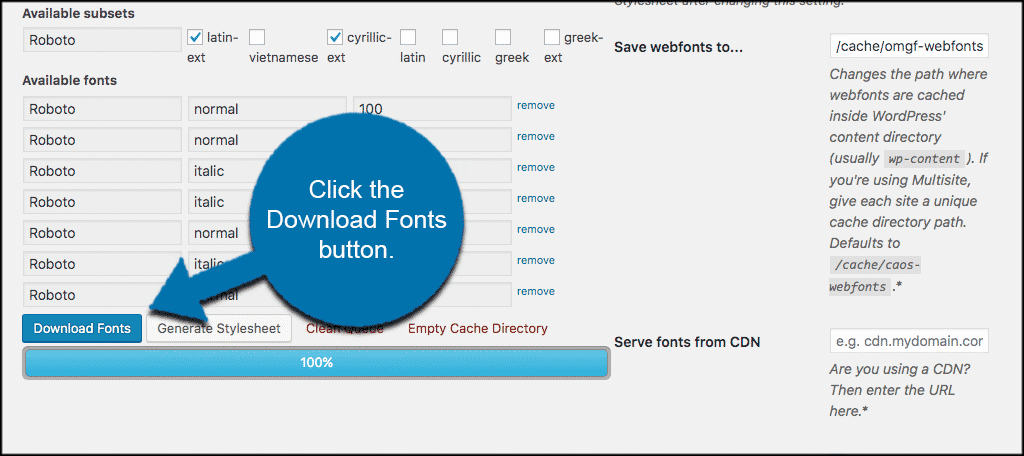The image size is (1024, 456).
Task: Select the cyrillic subset checkbox
Action: pos(450,38)
